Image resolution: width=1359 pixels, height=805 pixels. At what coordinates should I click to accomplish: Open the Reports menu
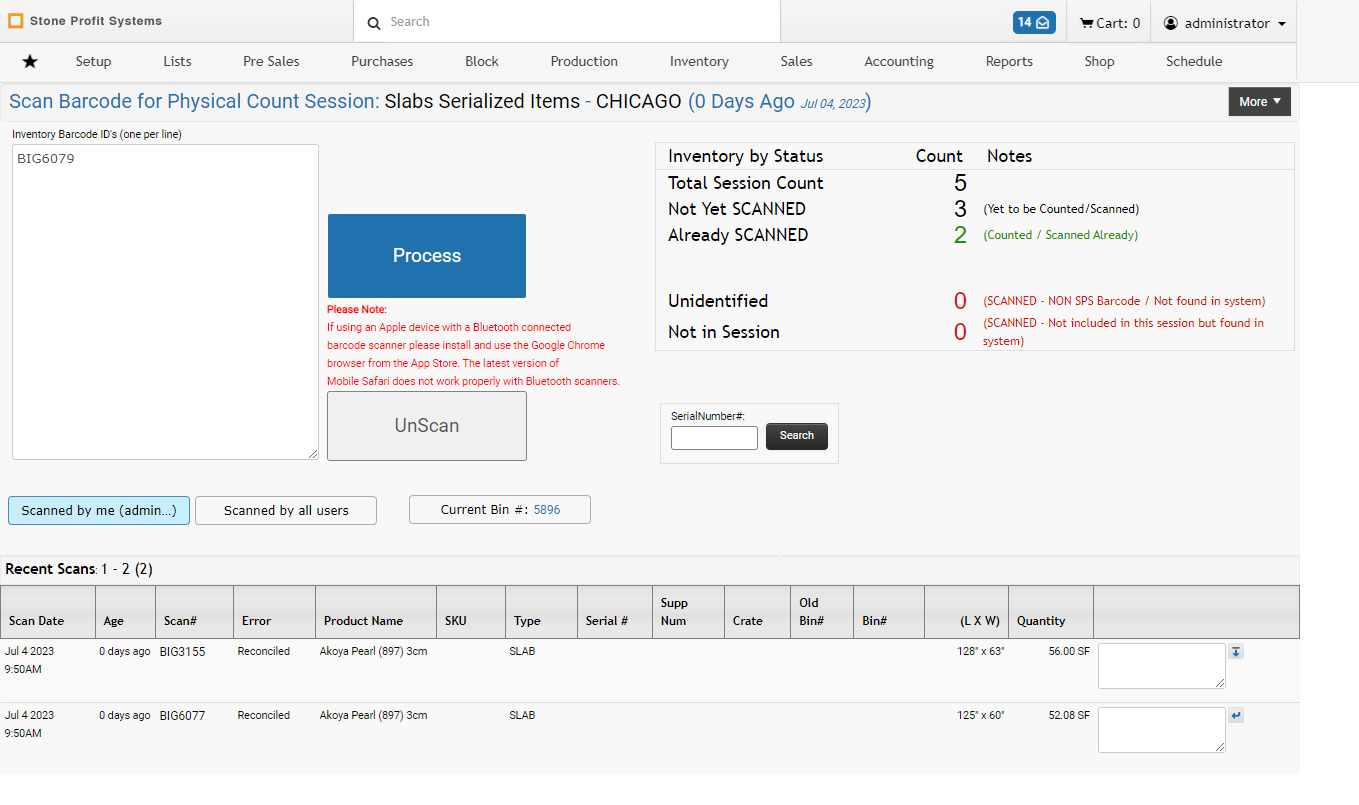click(1009, 61)
